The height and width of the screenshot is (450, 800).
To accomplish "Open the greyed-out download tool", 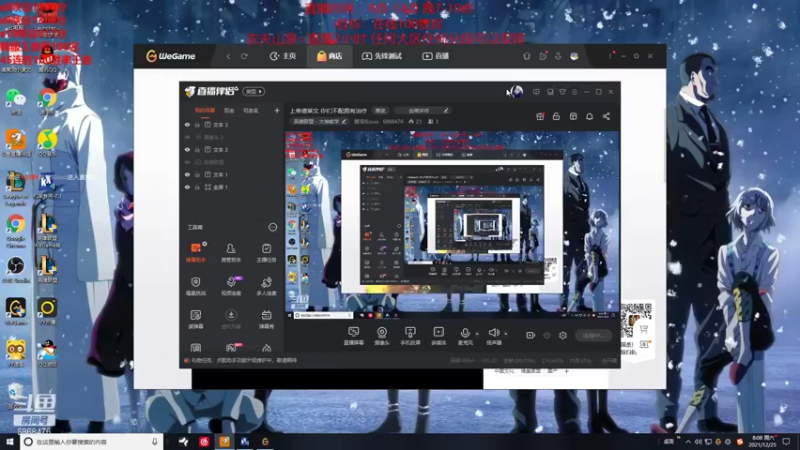I will (x=231, y=319).
